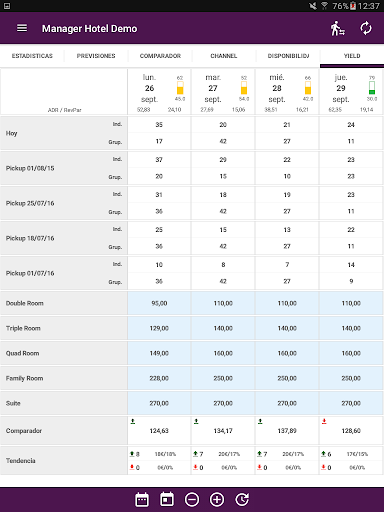Viewport: 384px width, 512px height.
Task: Edit Family Room price 228,00
Action: pyautogui.click(x=159, y=378)
